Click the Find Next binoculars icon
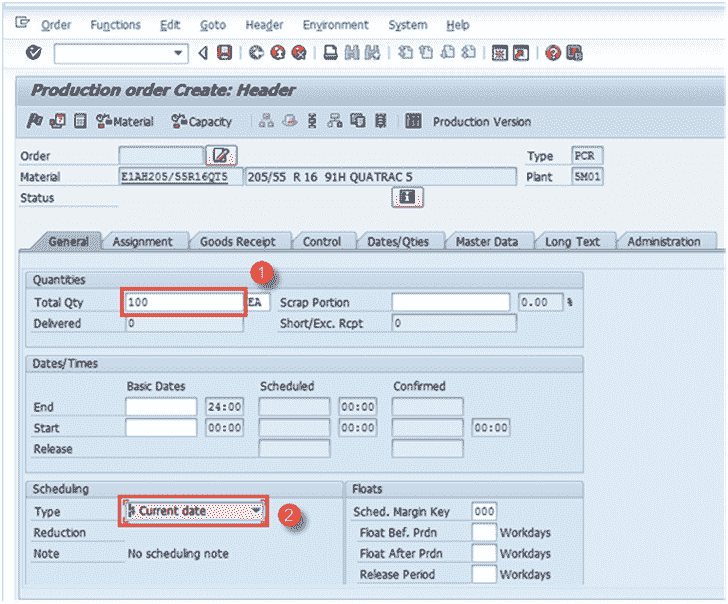Viewport: 728px width, 604px height. coord(372,53)
